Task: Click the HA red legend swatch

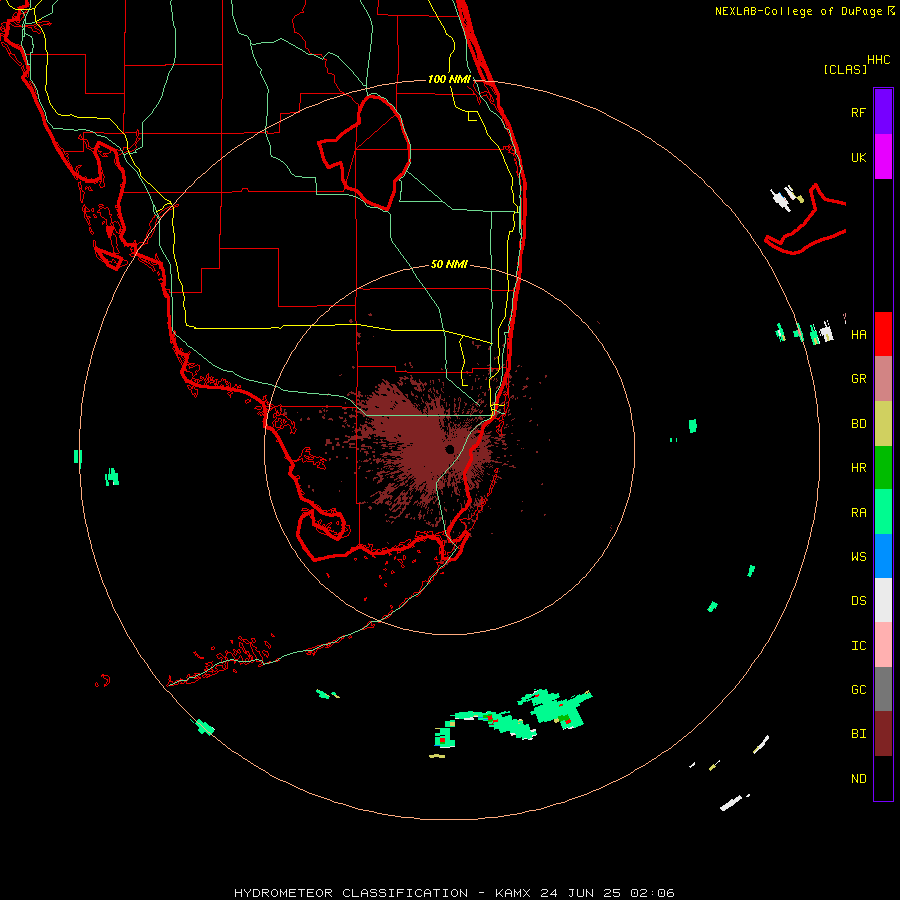Action: point(883,334)
